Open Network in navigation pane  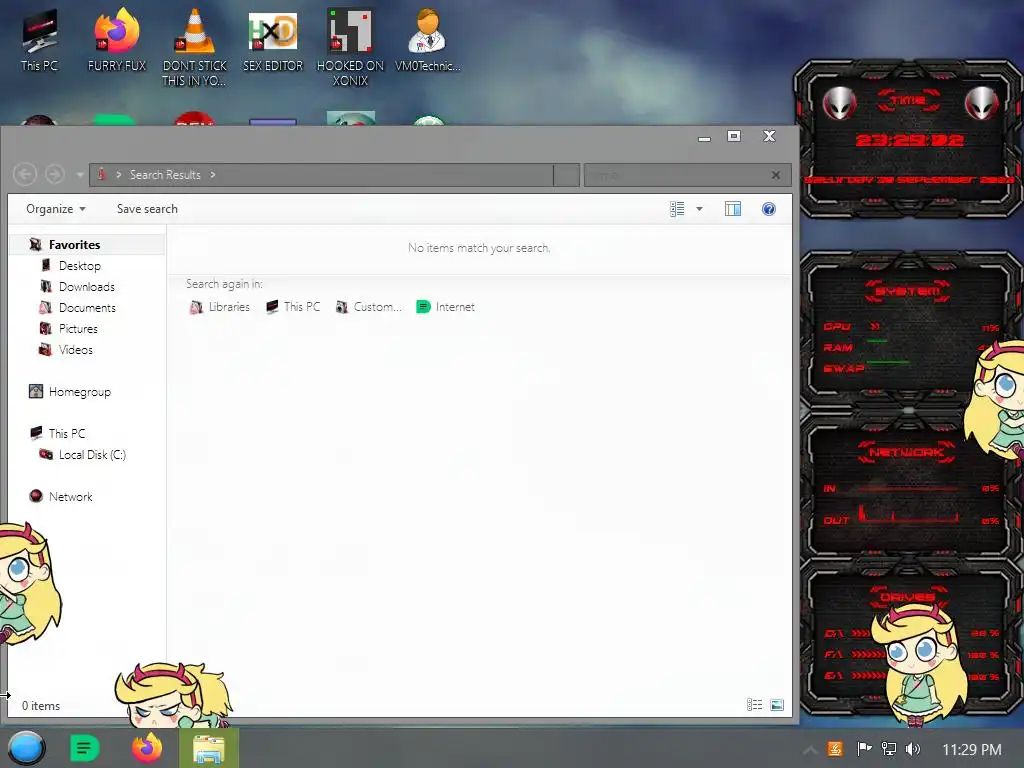(x=70, y=496)
